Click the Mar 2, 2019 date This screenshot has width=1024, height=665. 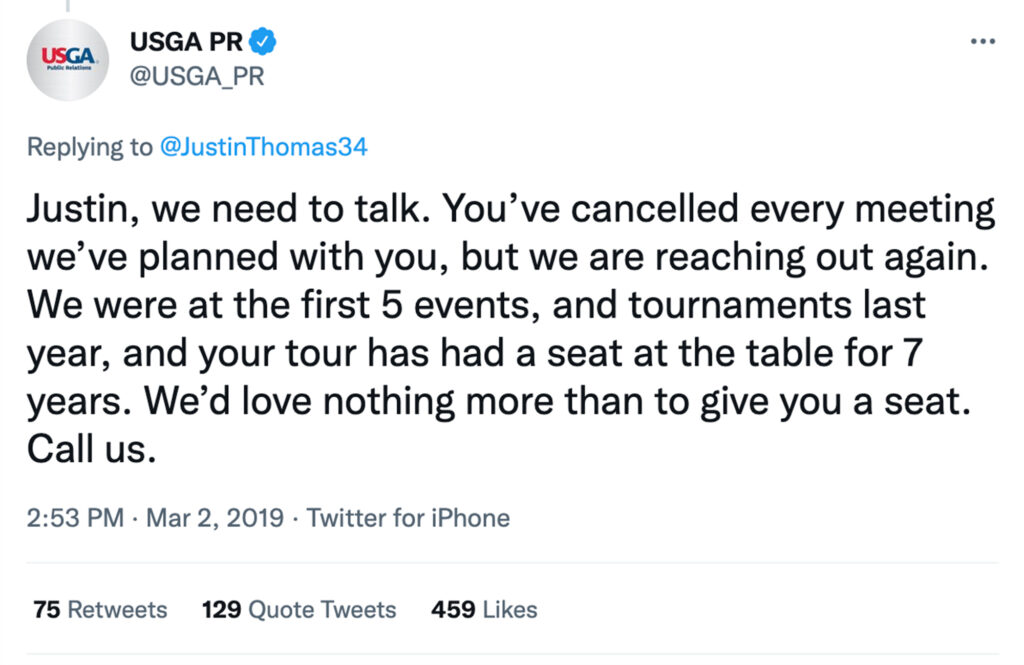215,518
